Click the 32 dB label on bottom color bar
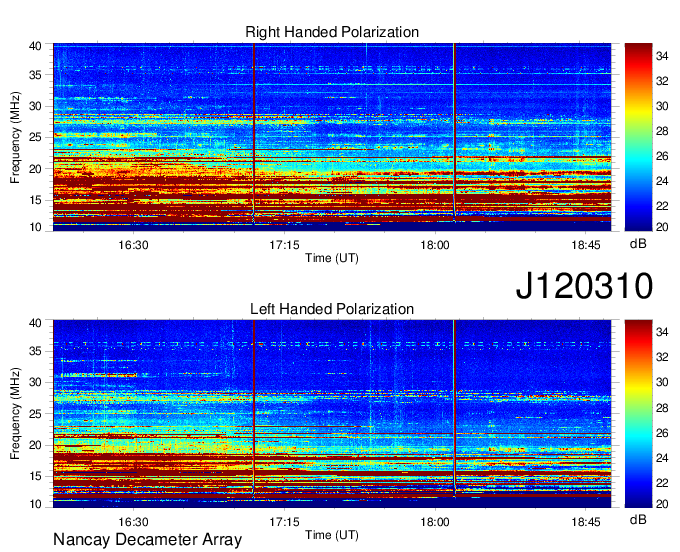680x552 pixels. [662, 357]
